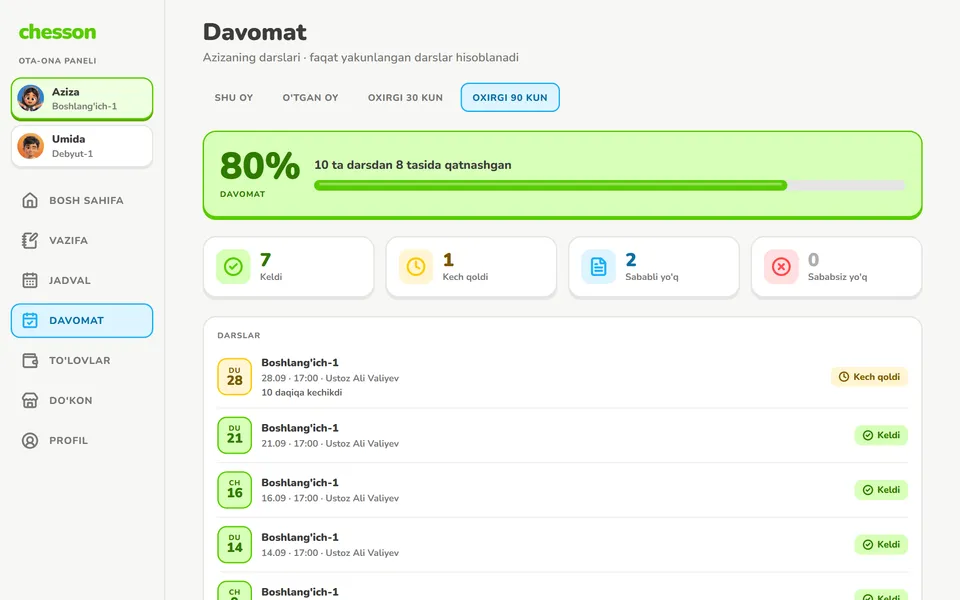Click the 80% attendance progress bar
This screenshot has width=960, height=600.
[x=609, y=186]
